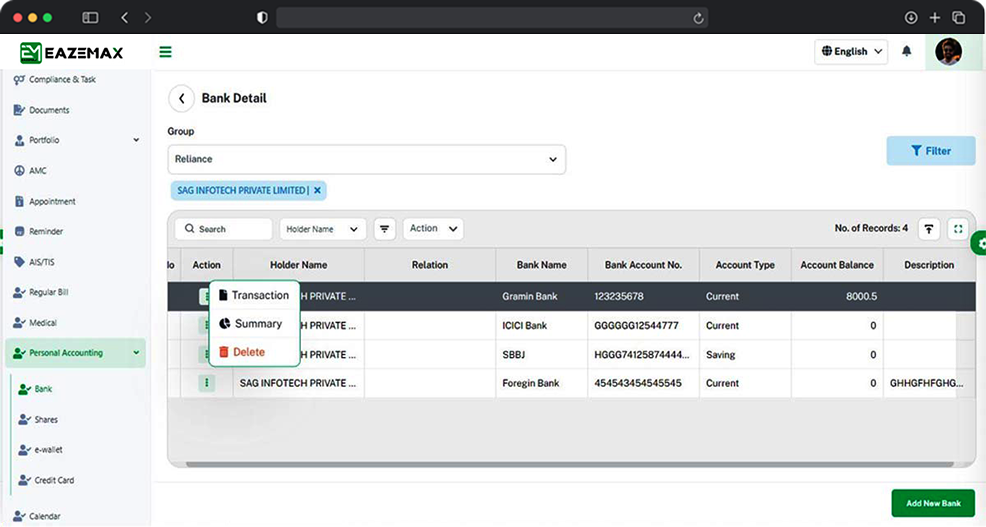This screenshot has height=527, width=986.
Task: Click the Portfolio sidebar icon
Action: point(19,140)
